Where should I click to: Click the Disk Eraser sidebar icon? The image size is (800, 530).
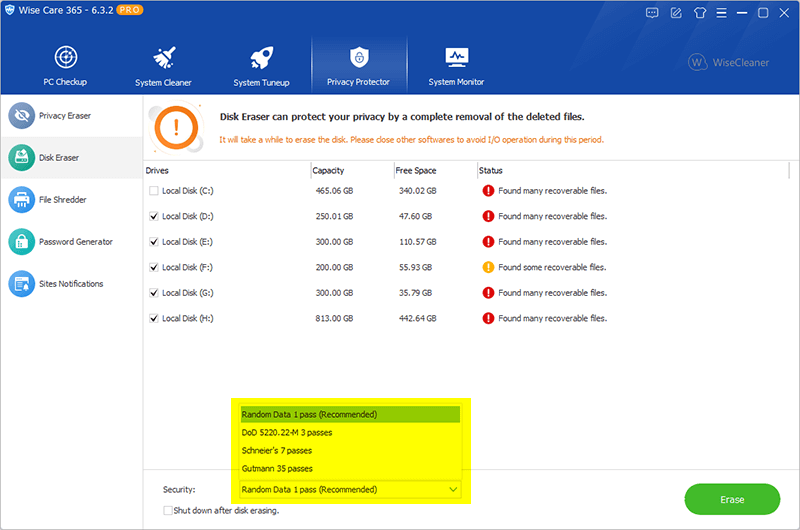21,158
